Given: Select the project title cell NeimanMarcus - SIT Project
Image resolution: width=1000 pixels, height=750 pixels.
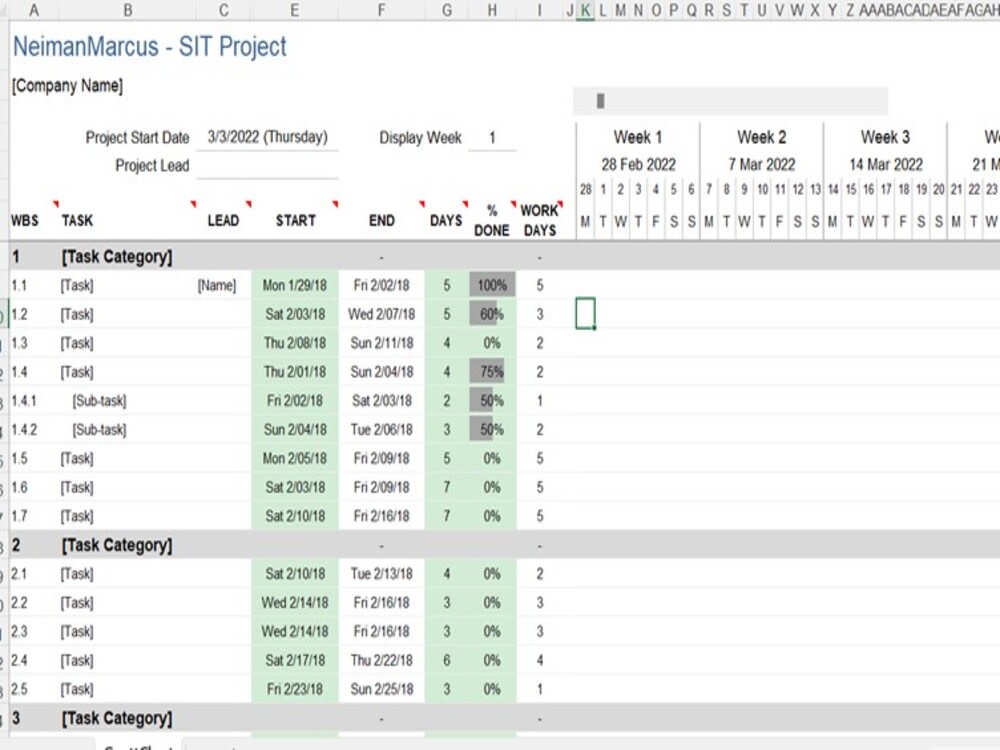Looking at the screenshot, I should click(x=150, y=47).
